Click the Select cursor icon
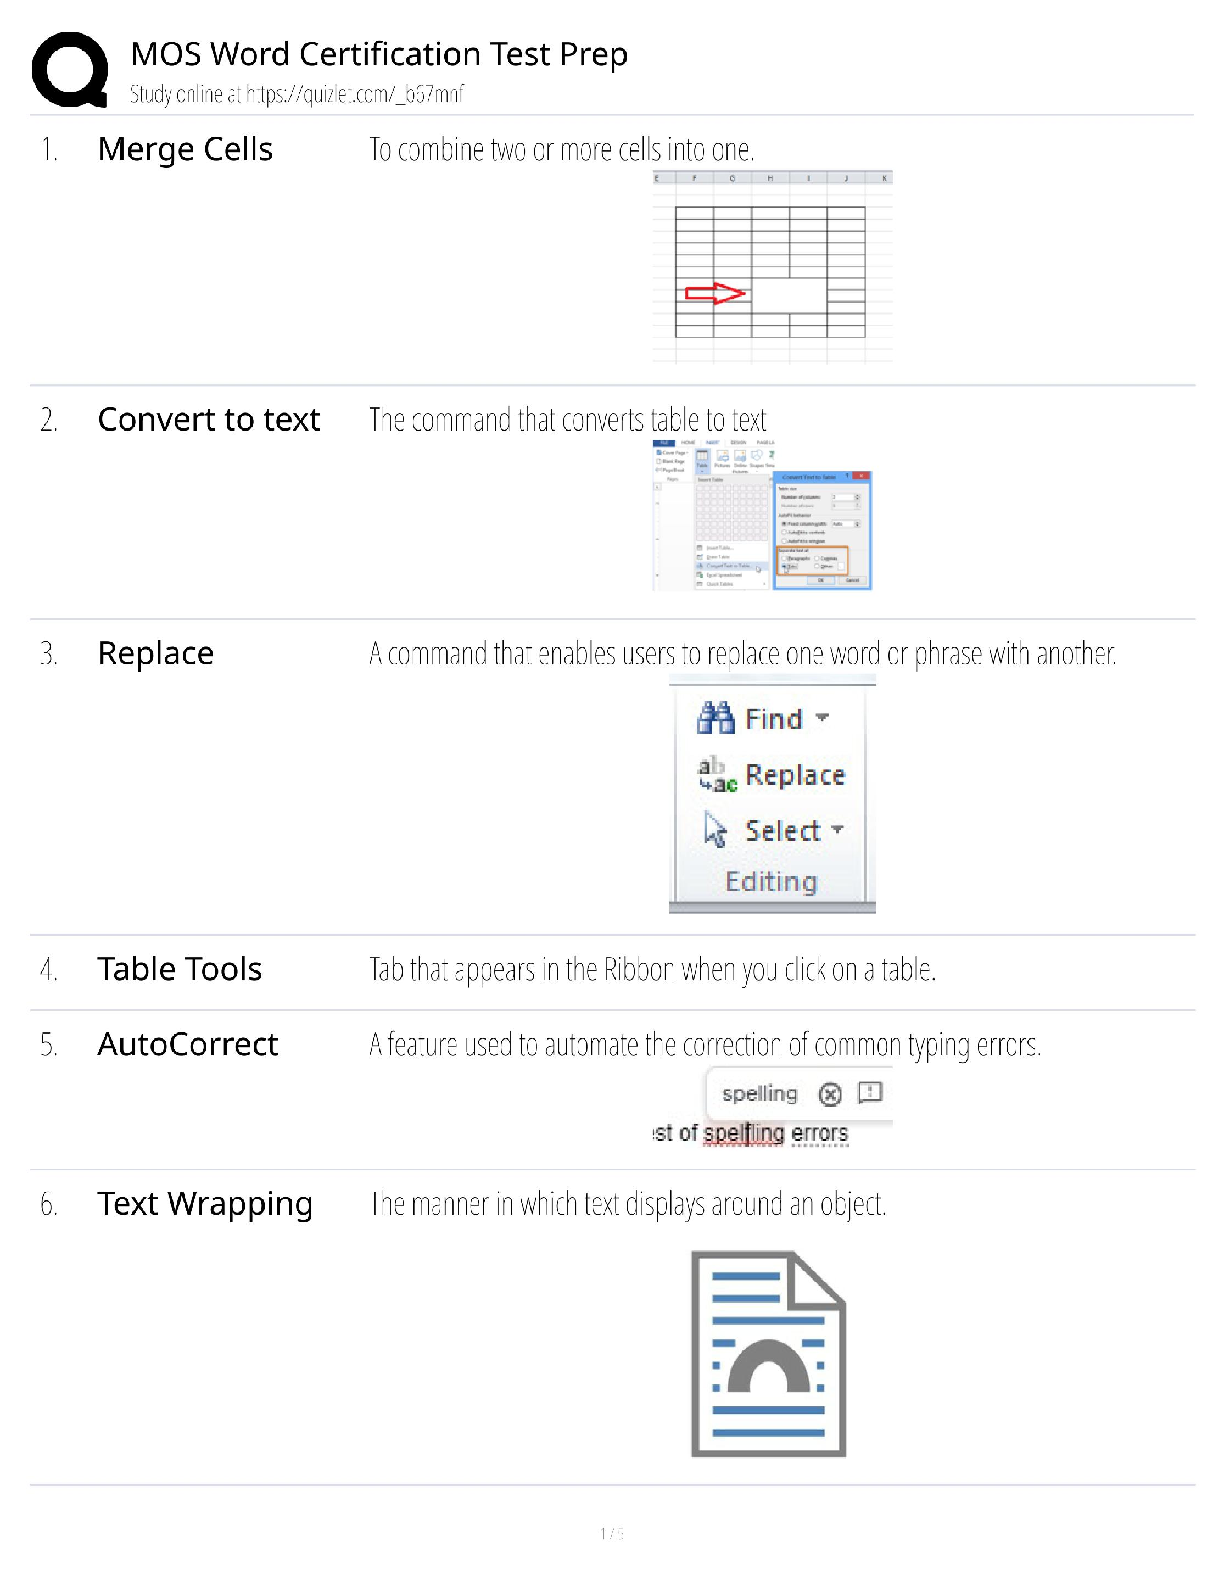1224x1584 pixels. [715, 830]
